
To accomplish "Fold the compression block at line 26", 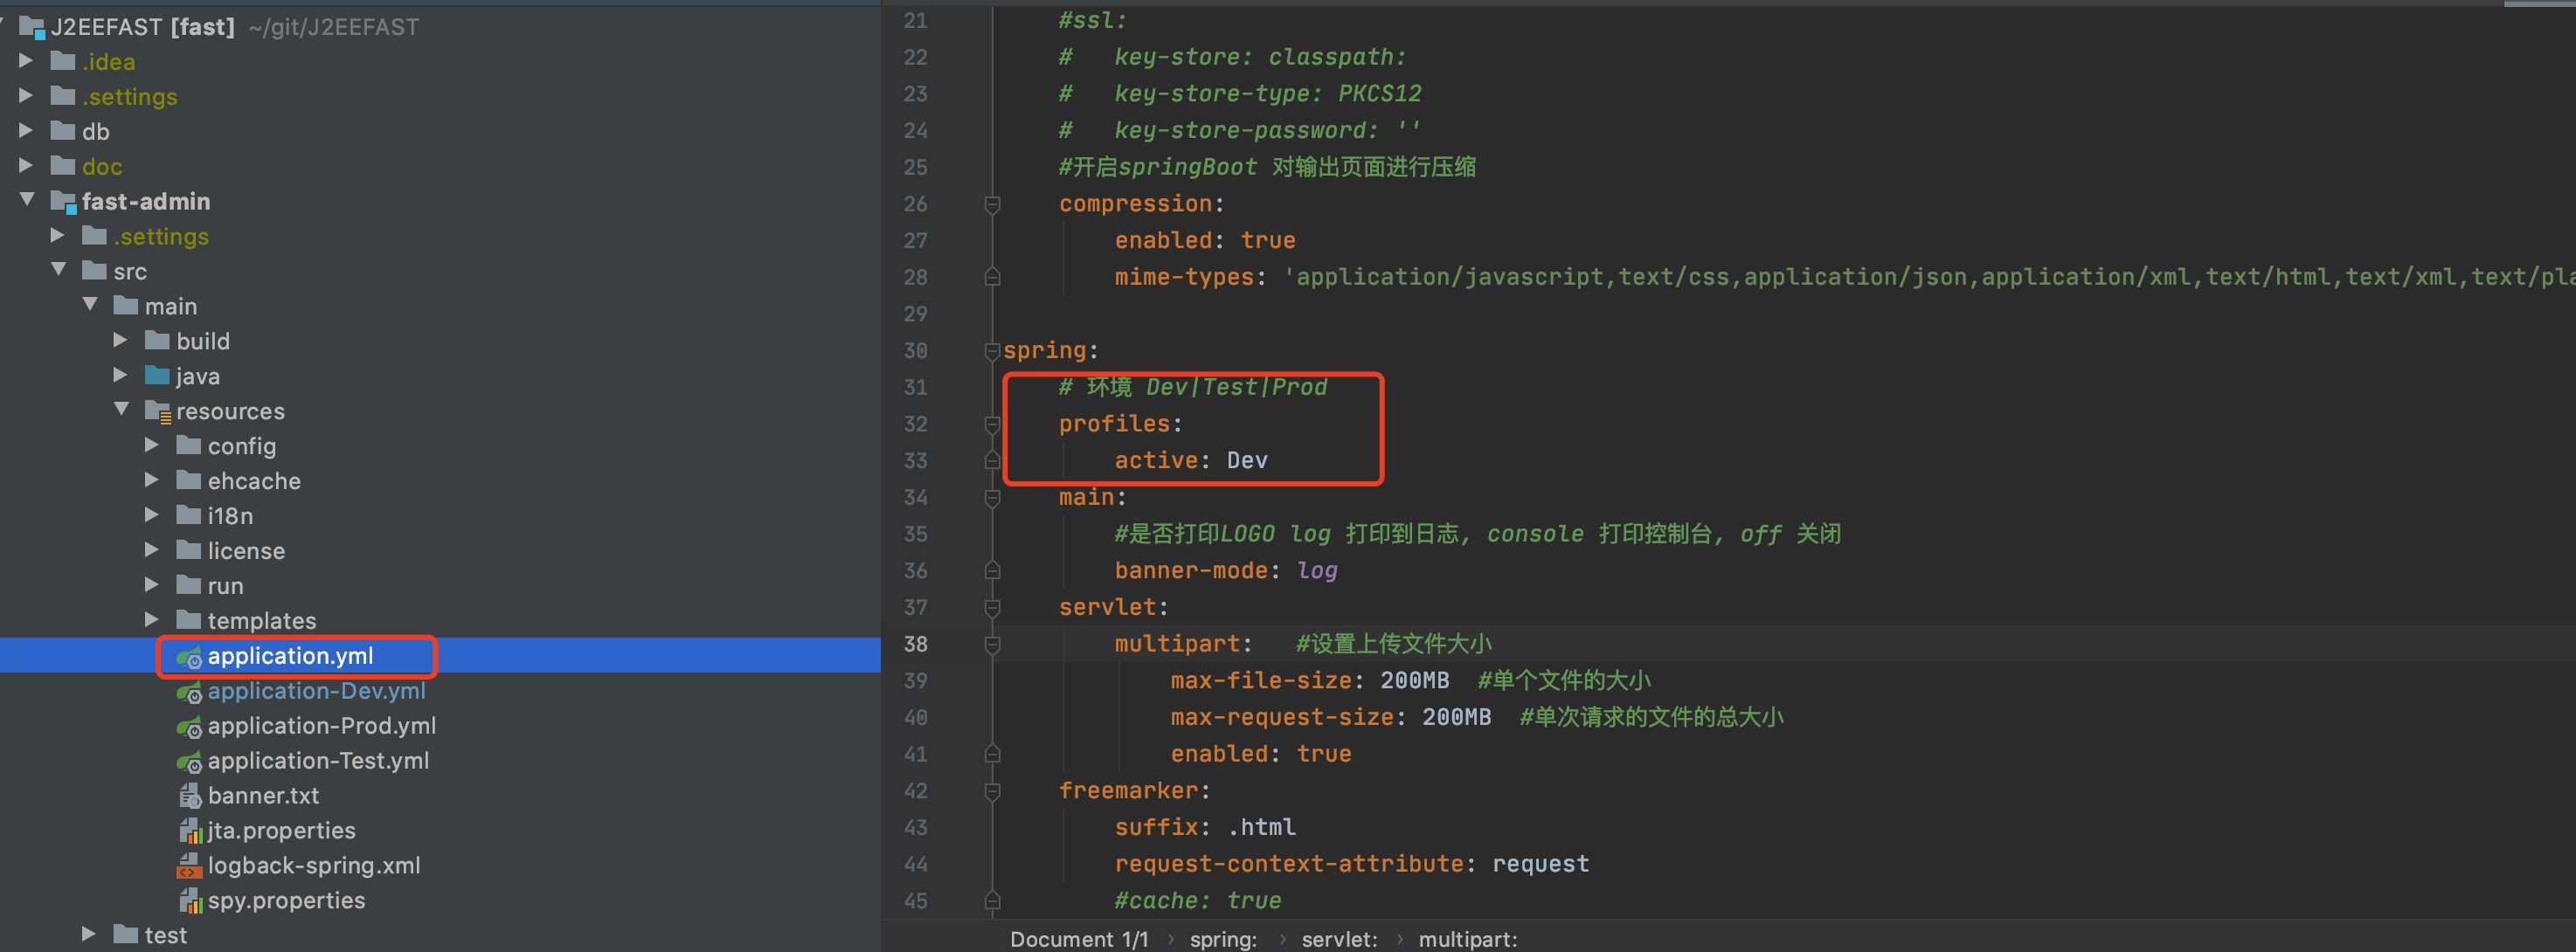I will click(992, 204).
